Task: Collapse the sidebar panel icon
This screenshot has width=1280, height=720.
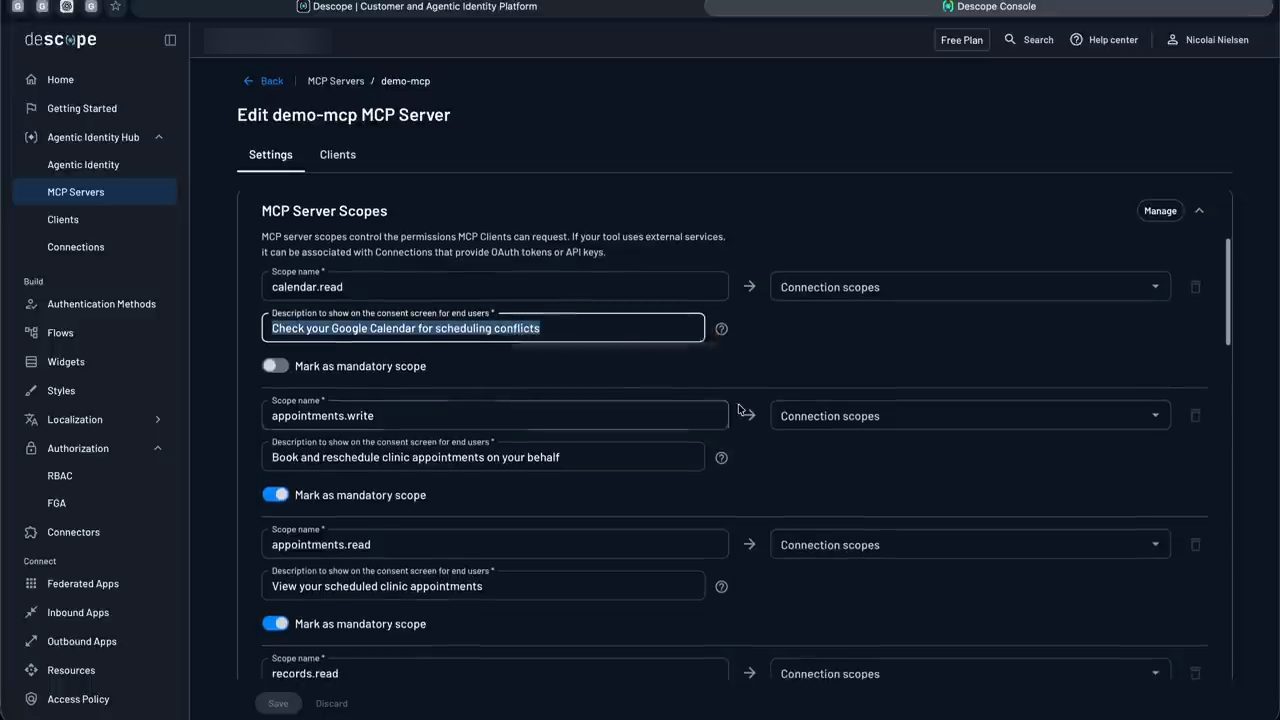Action: (170, 40)
